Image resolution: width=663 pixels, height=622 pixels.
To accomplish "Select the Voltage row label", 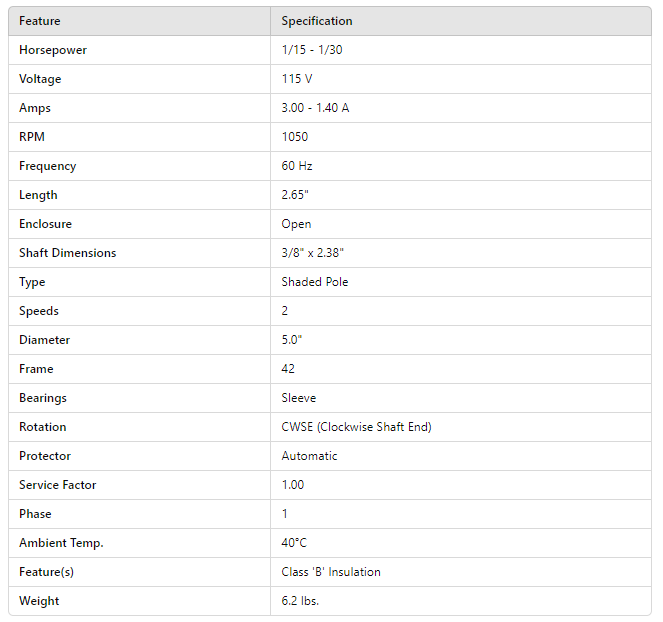I will (x=40, y=79).
